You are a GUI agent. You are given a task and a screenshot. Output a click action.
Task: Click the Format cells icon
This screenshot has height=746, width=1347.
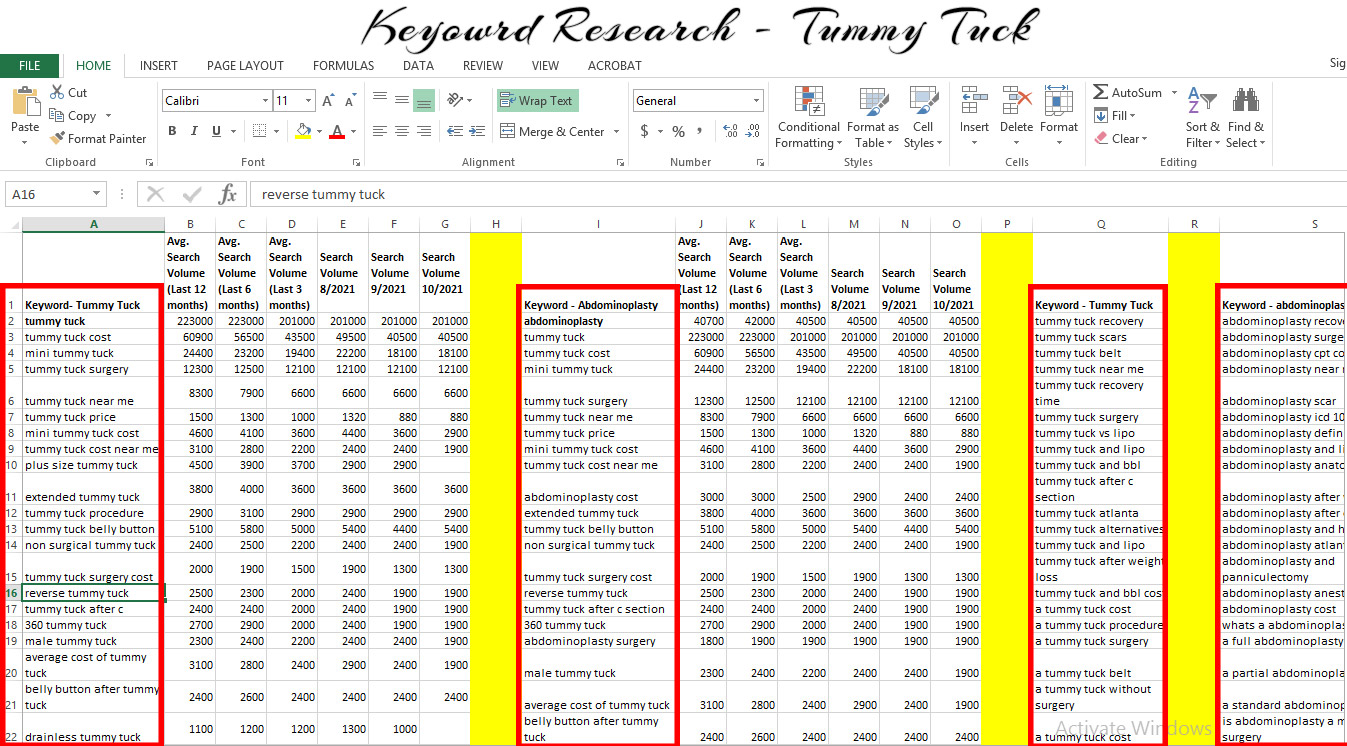(1058, 101)
